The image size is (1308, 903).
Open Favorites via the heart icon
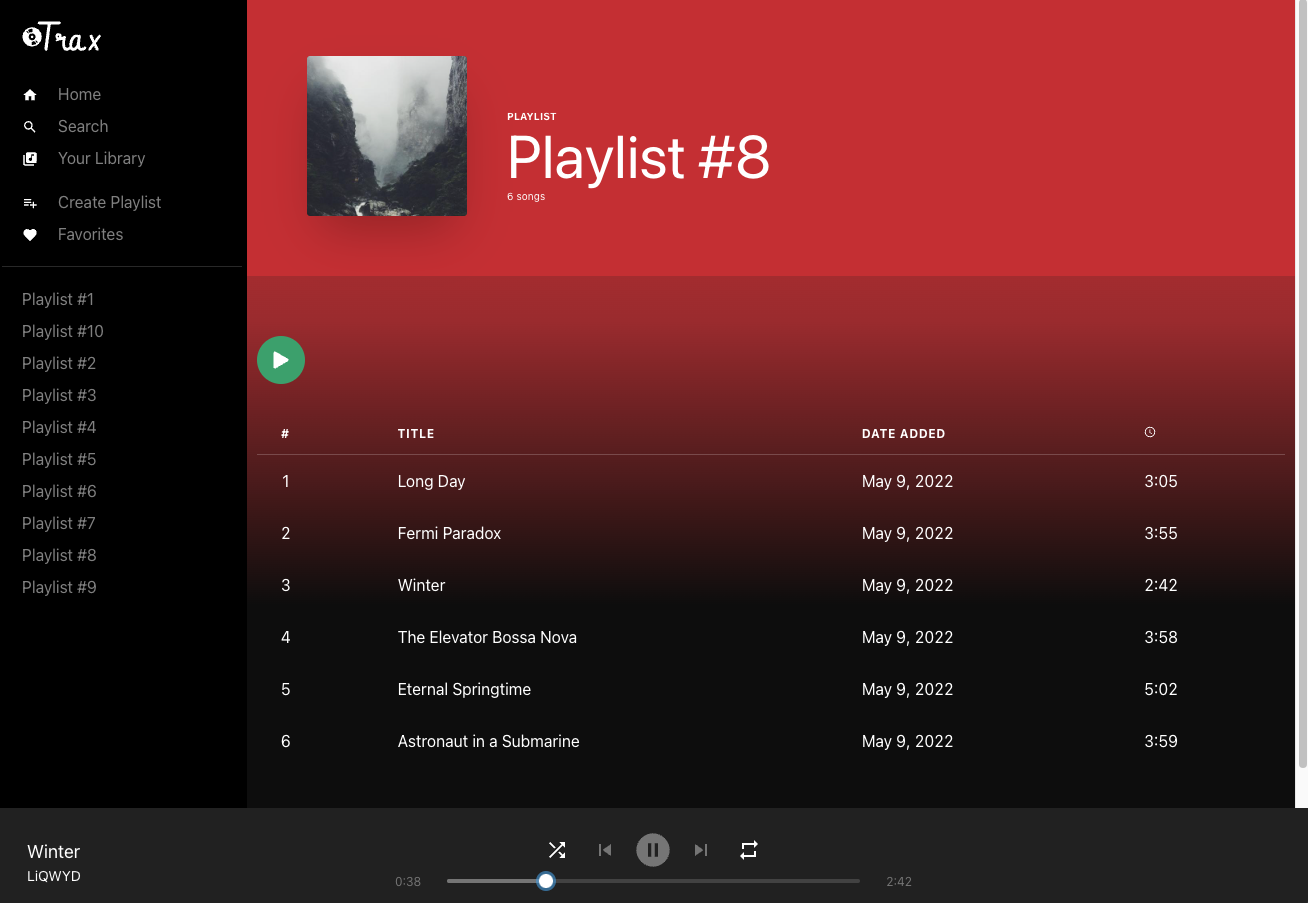pos(30,234)
